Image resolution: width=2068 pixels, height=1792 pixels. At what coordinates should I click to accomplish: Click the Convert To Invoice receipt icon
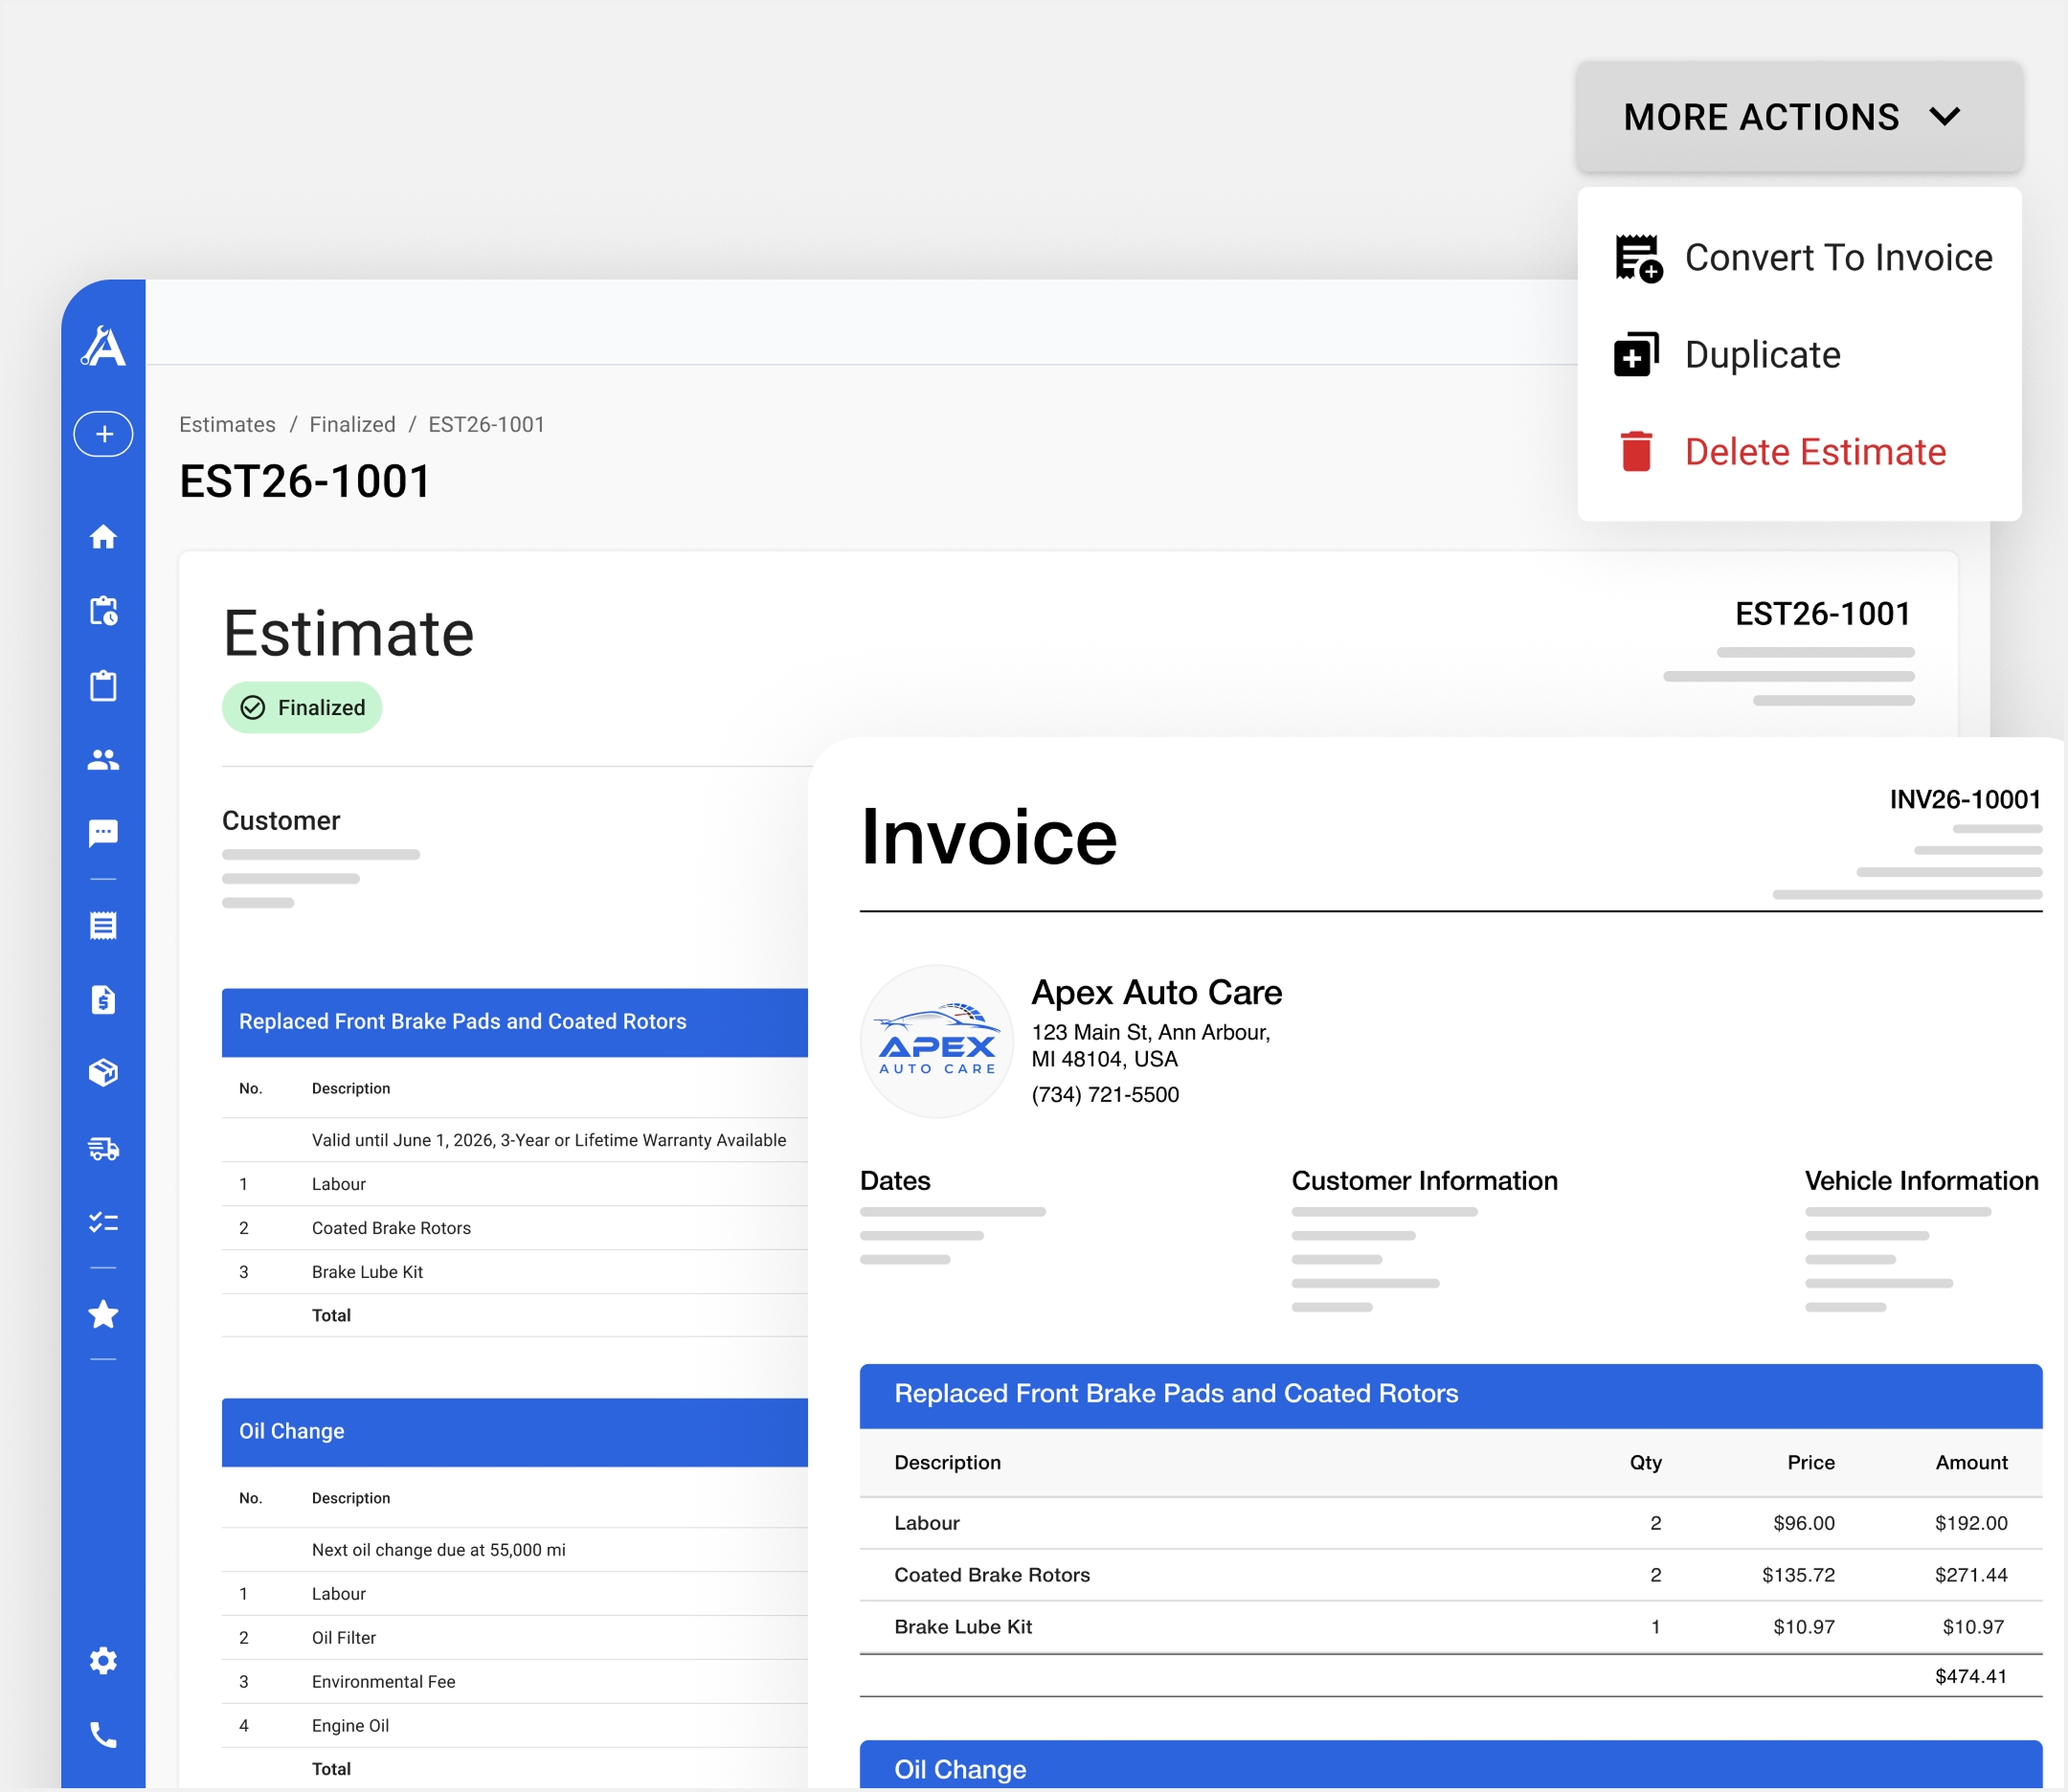click(x=1638, y=258)
